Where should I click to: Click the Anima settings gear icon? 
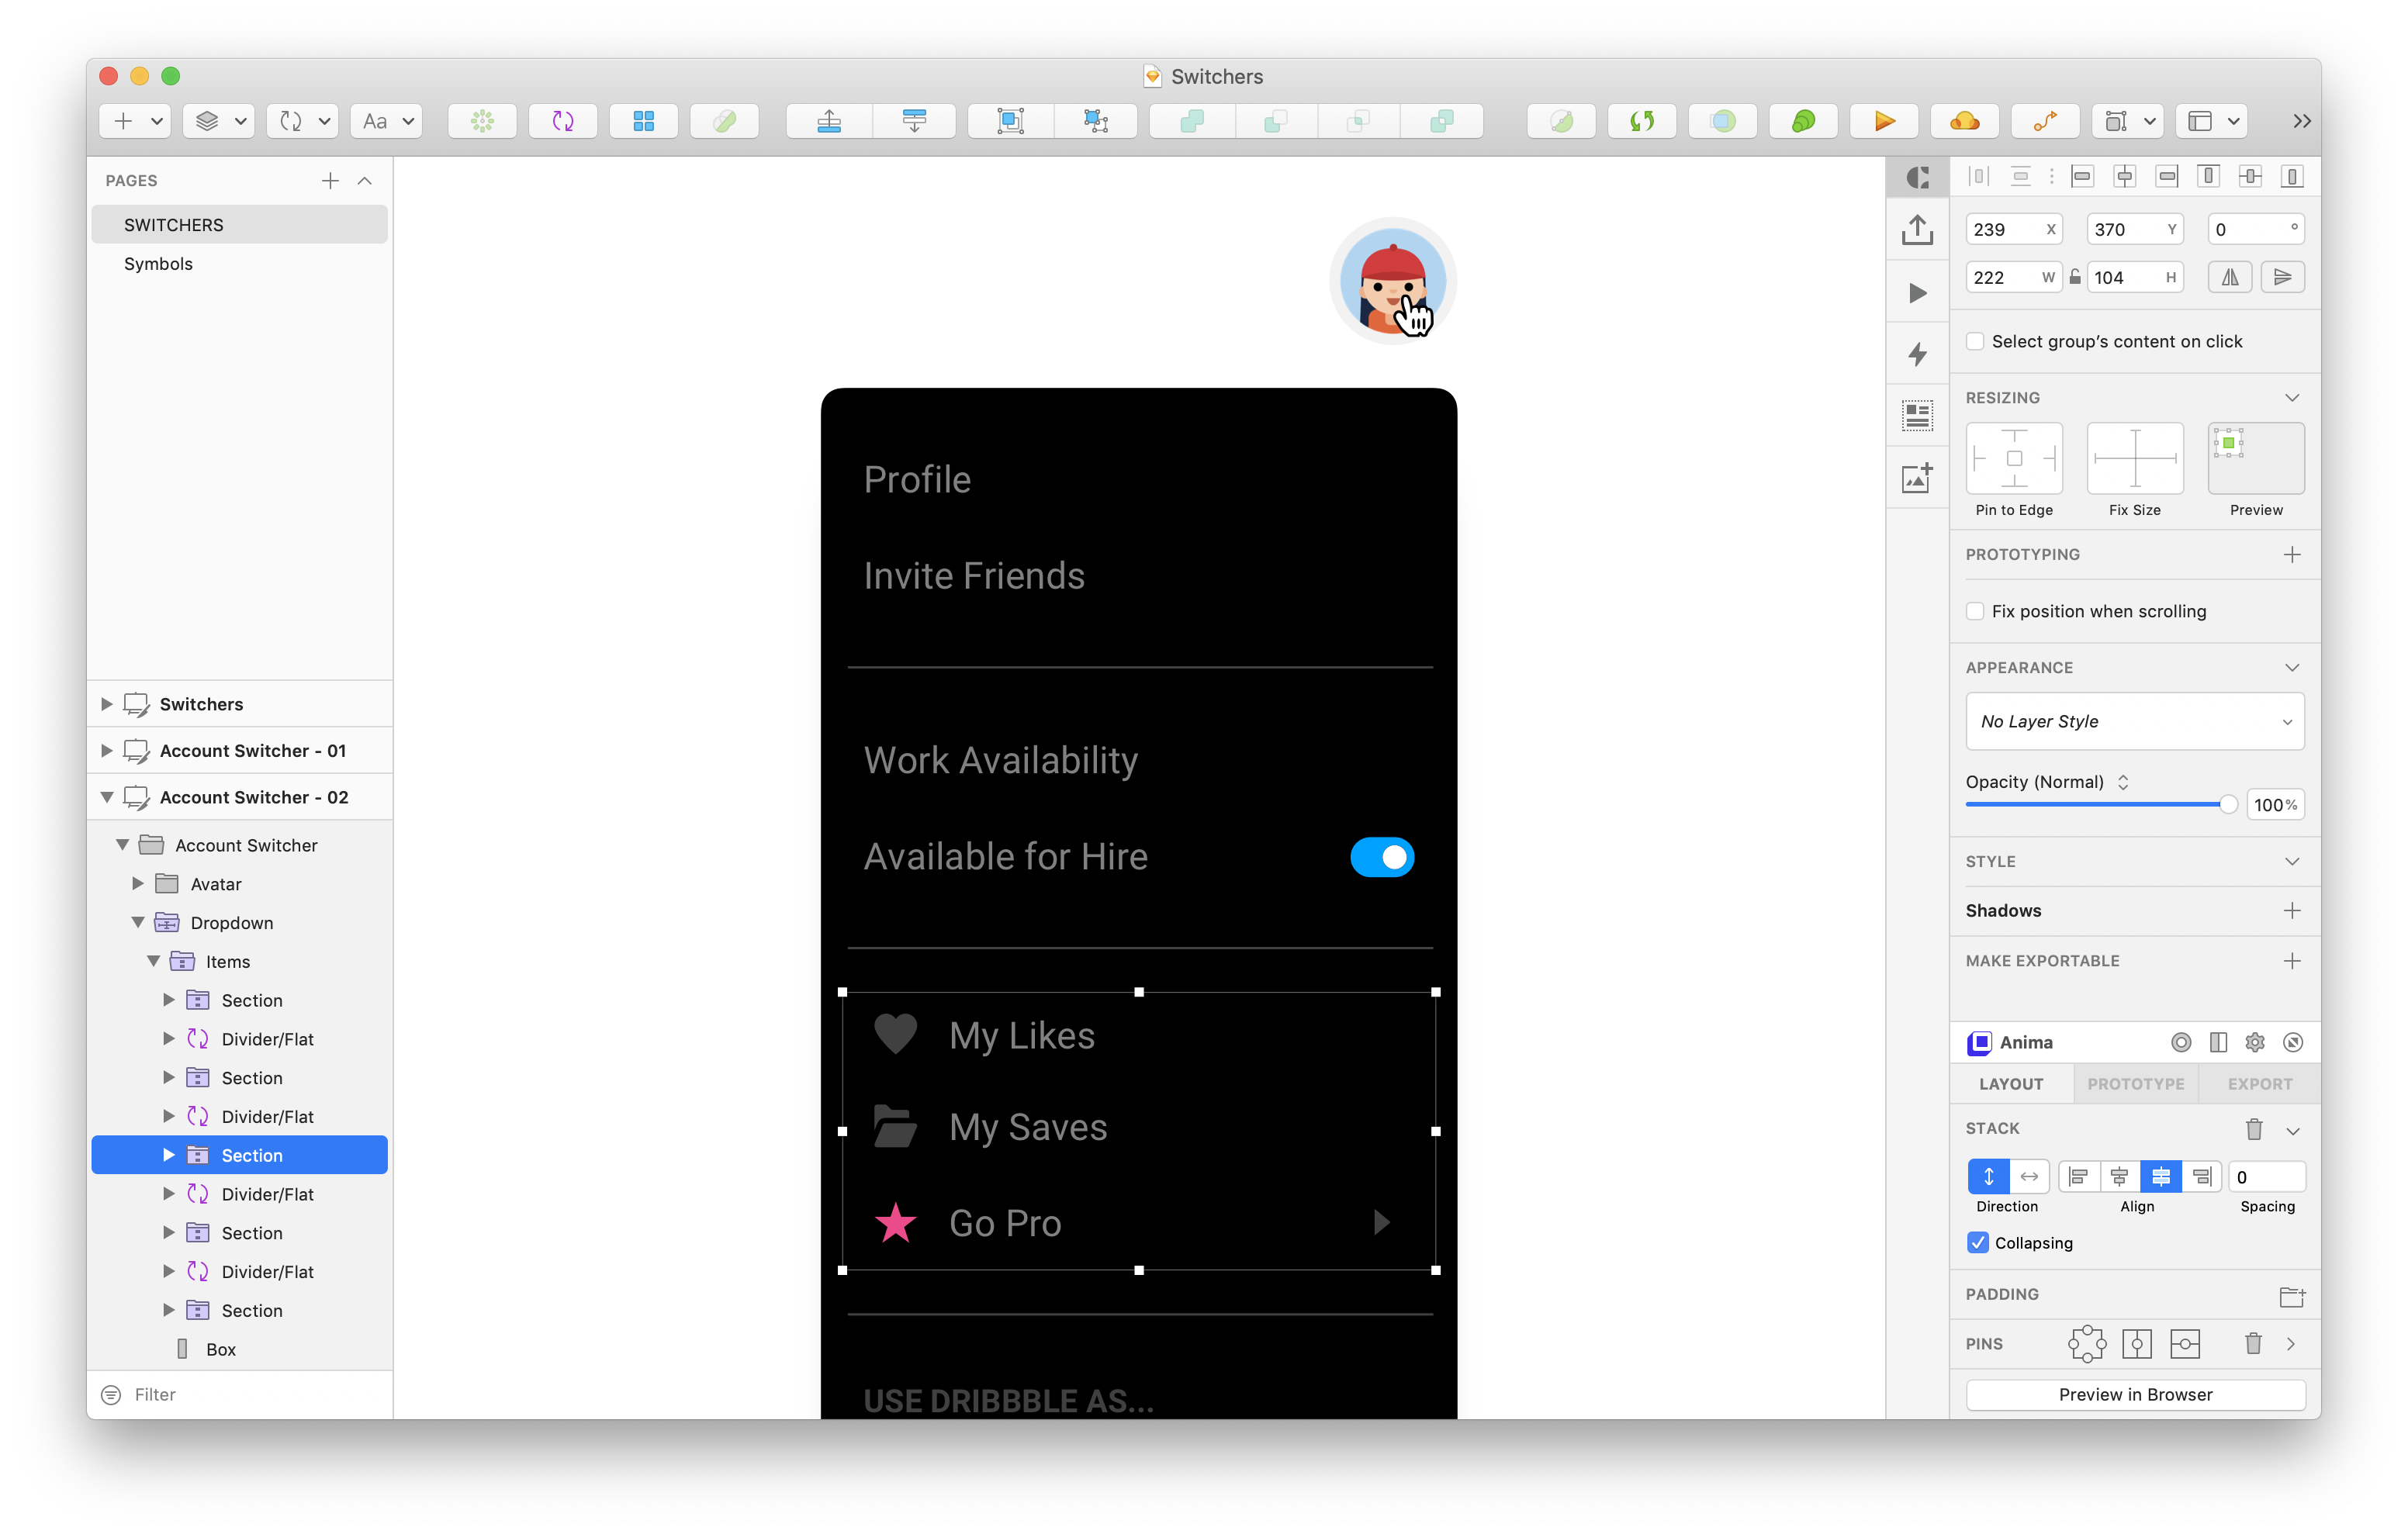[x=2254, y=1042]
